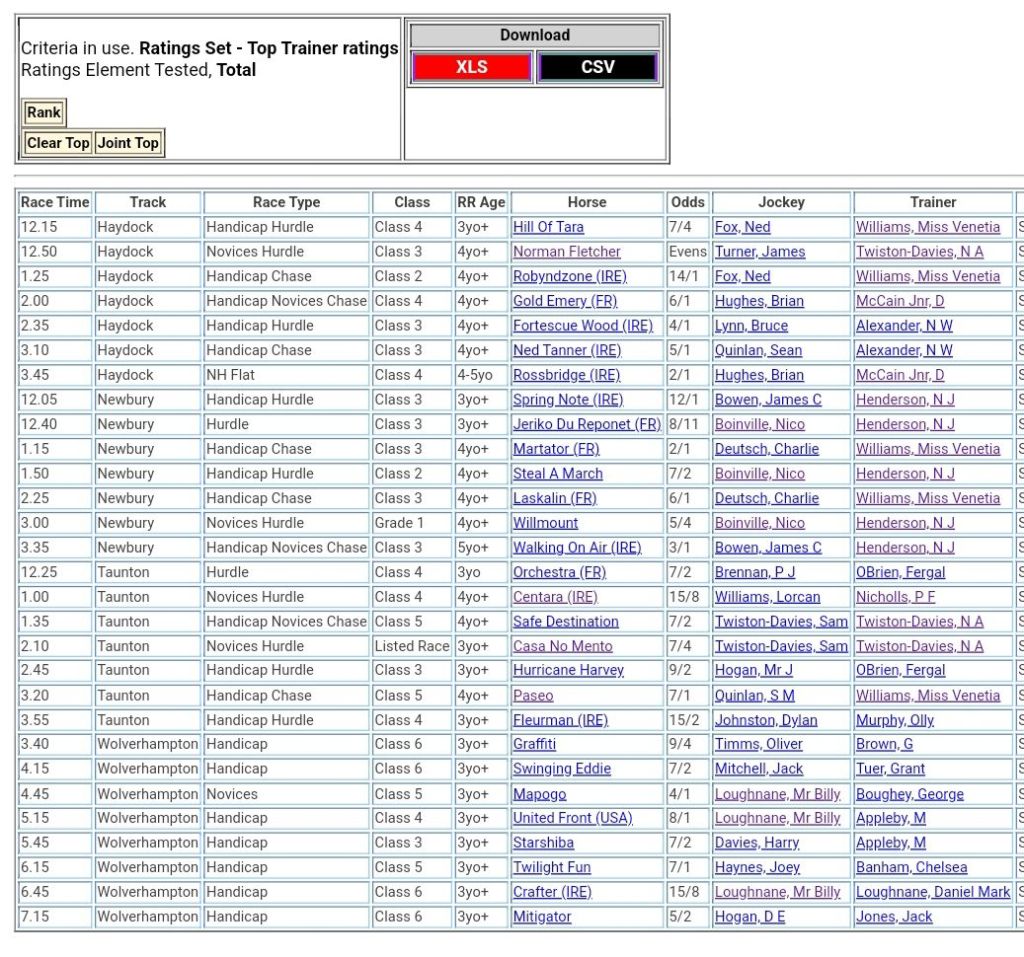
Task: Open trainer Loughnane, Daniel Mark
Action: point(932,892)
